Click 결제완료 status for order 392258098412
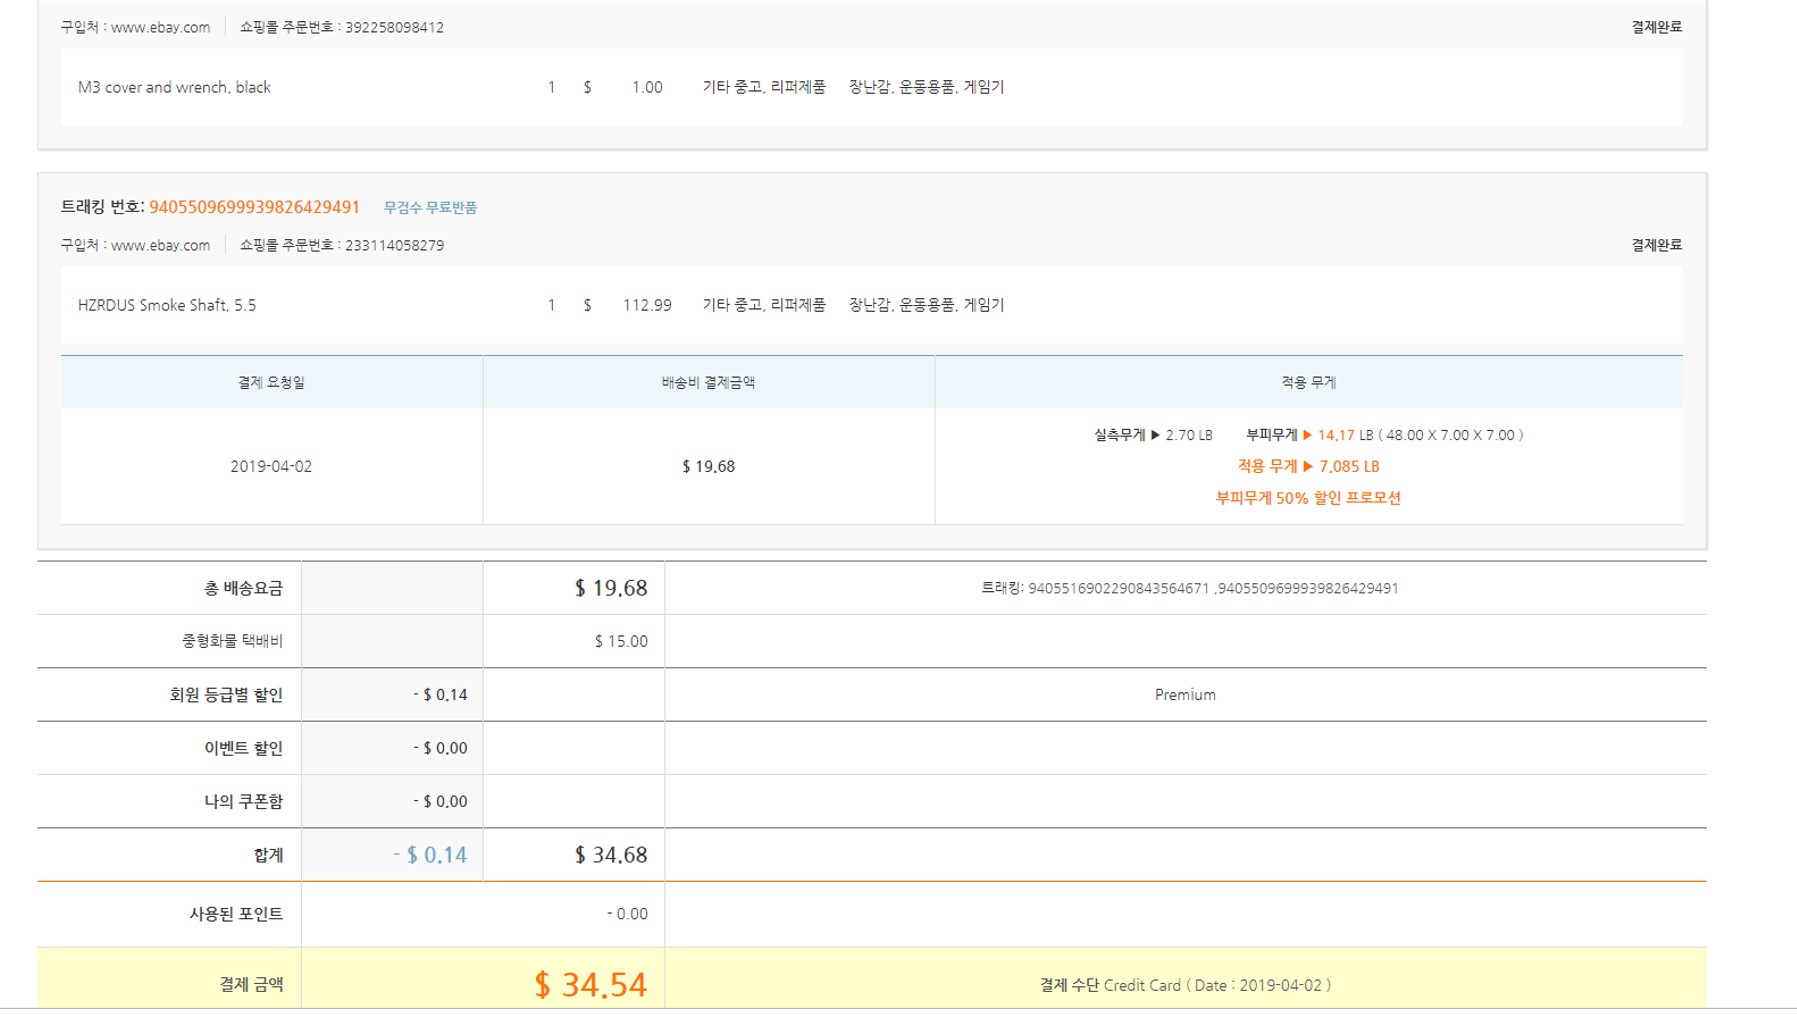 click(1656, 27)
